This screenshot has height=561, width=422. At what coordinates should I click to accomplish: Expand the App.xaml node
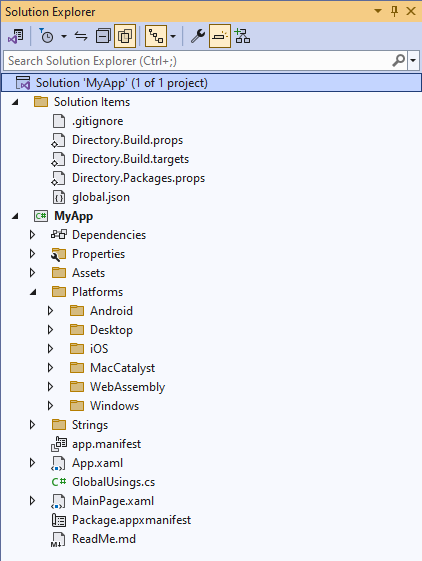pos(32,463)
